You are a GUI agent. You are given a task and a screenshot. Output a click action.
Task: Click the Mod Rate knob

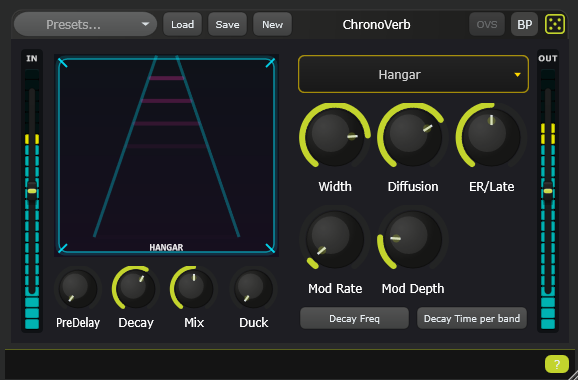click(335, 240)
